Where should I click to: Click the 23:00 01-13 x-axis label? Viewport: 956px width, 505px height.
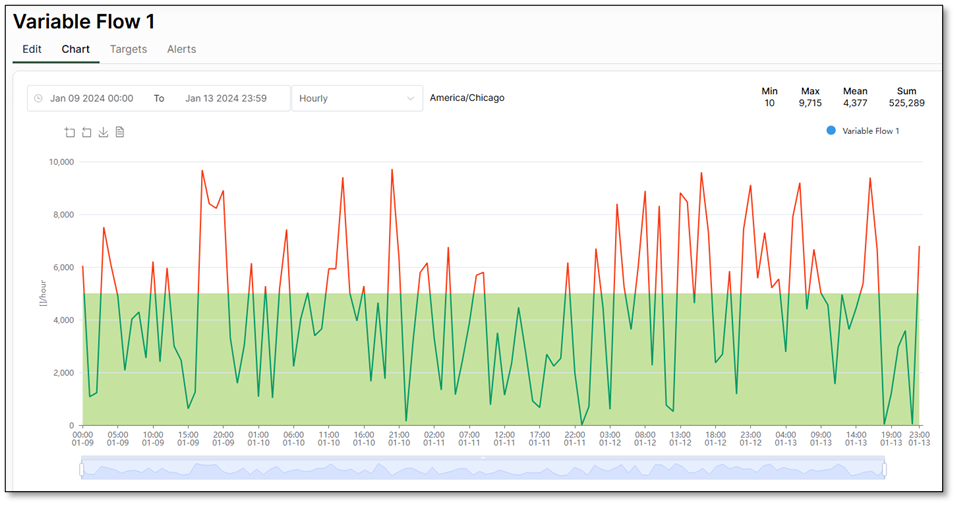[x=919, y=439]
